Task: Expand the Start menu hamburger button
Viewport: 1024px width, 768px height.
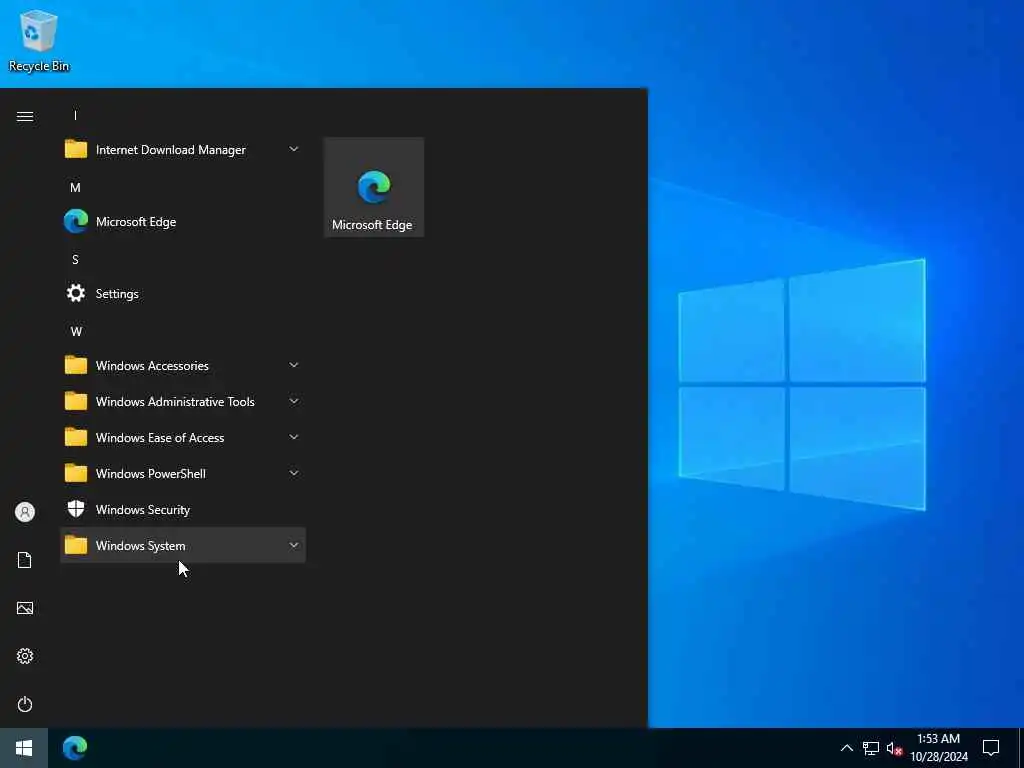Action: click(x=25, y=116)
